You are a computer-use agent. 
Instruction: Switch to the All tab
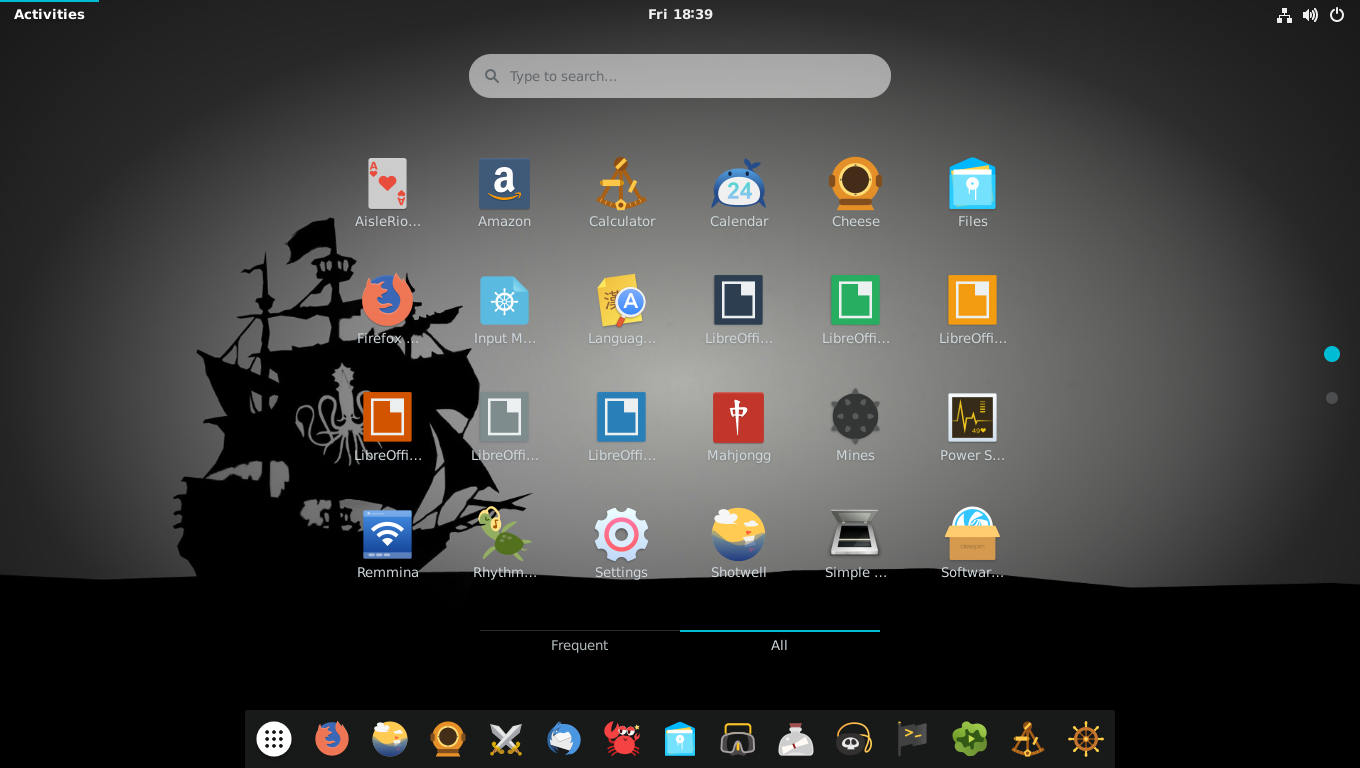[780, 645]
